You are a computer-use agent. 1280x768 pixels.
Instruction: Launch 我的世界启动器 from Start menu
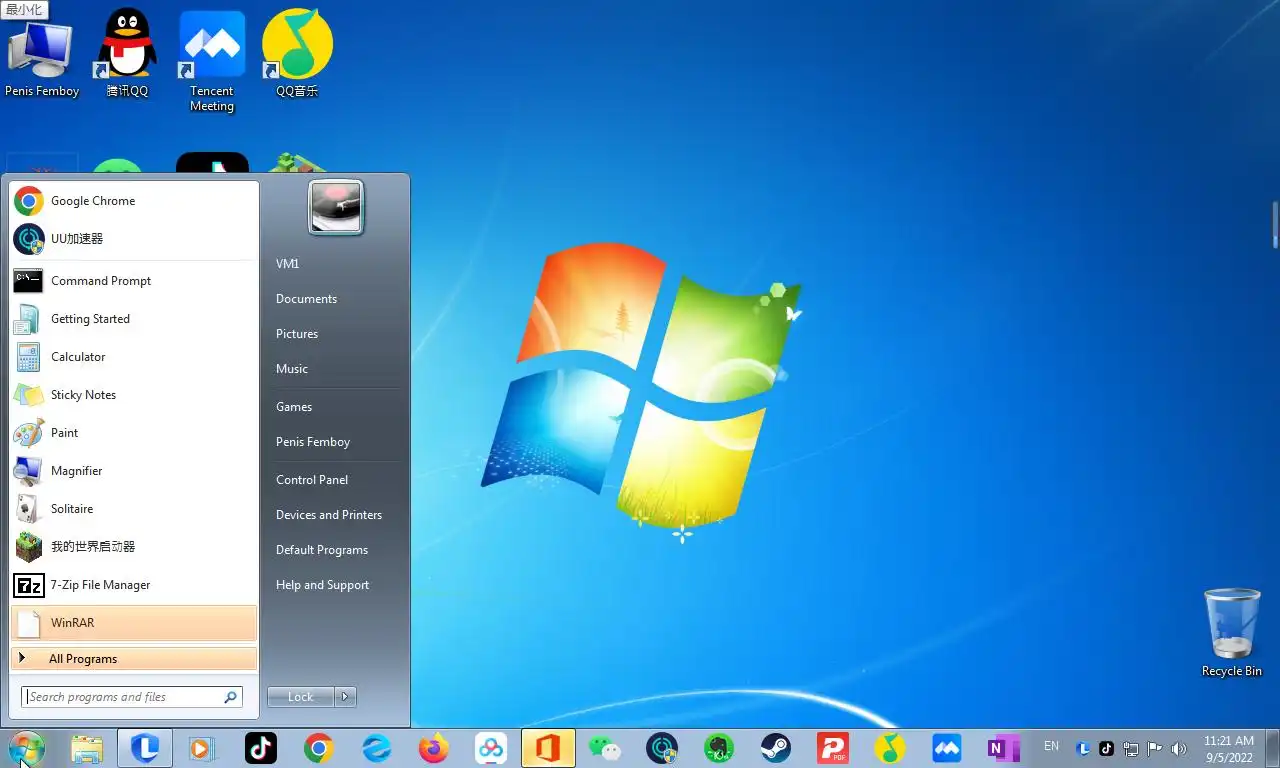(x=134, y=547)
